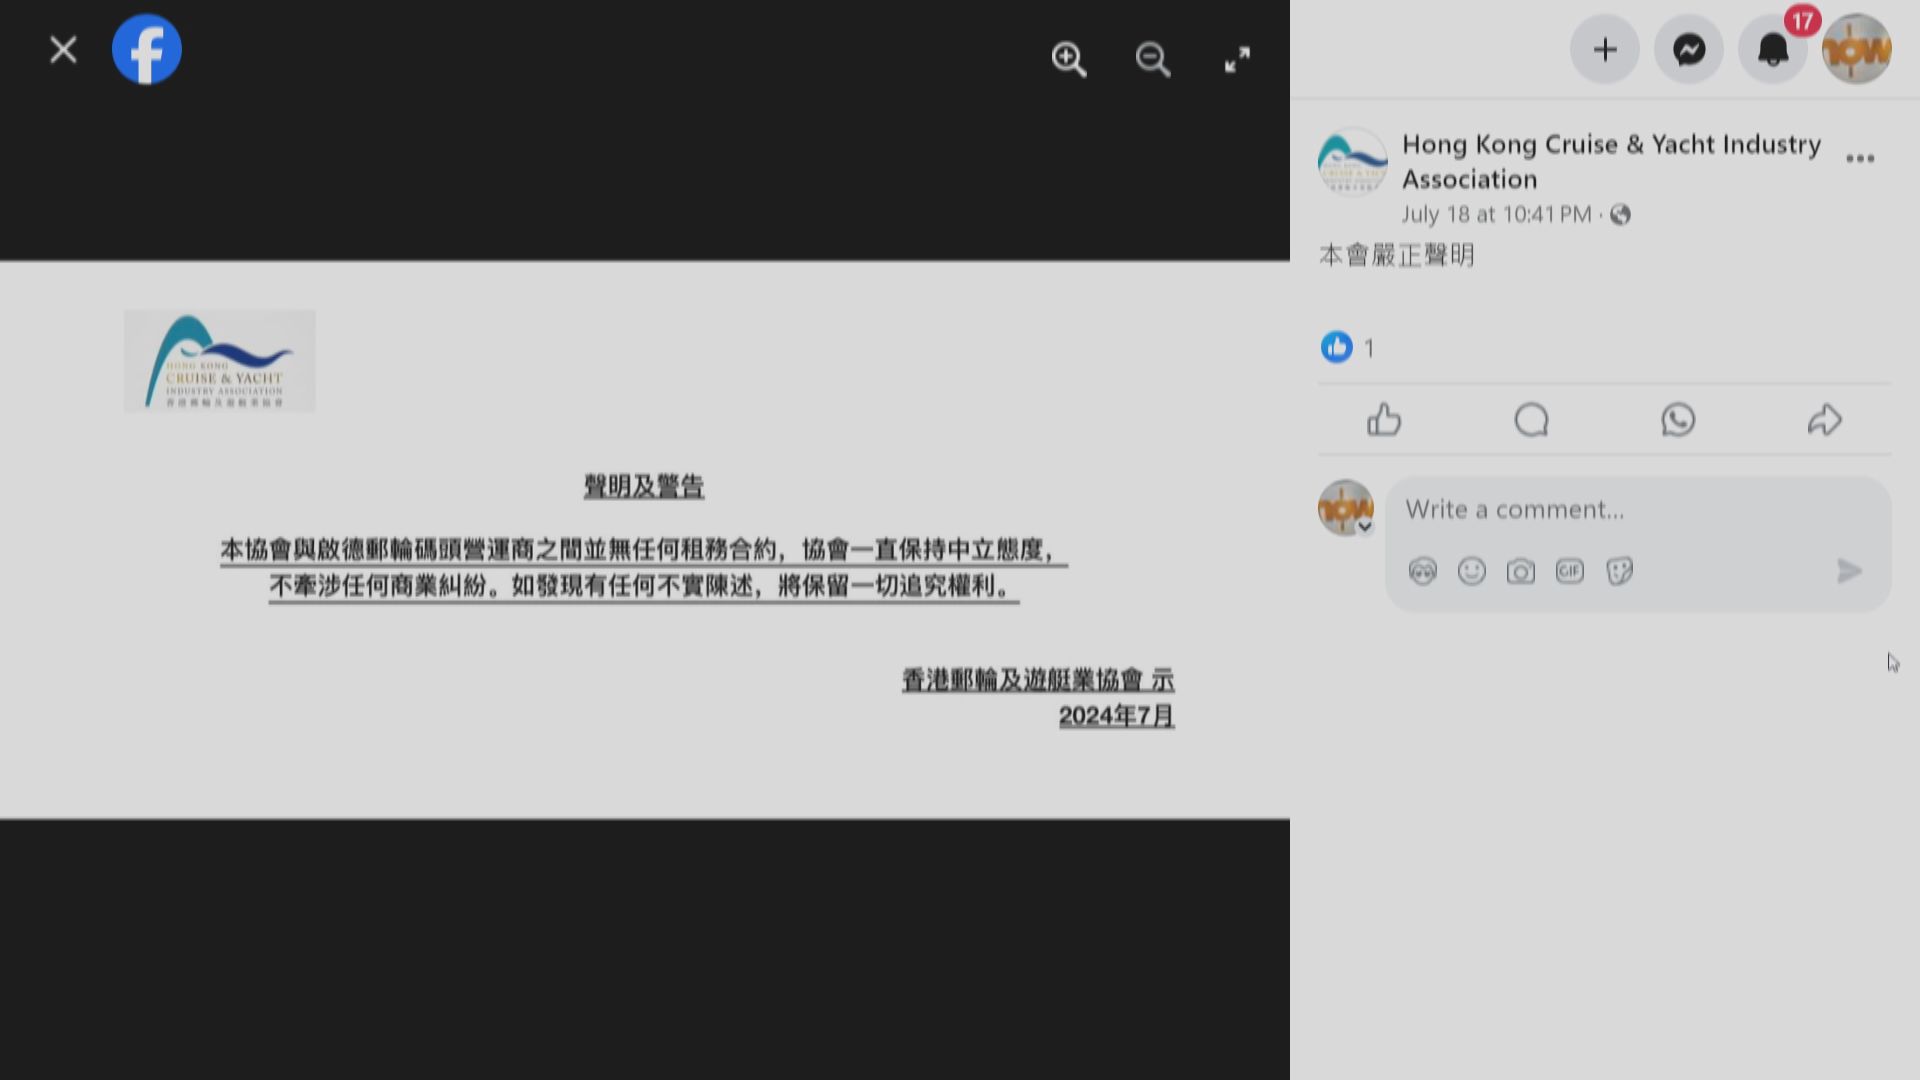Open post options three-dot menu

tap(1860, 158)
